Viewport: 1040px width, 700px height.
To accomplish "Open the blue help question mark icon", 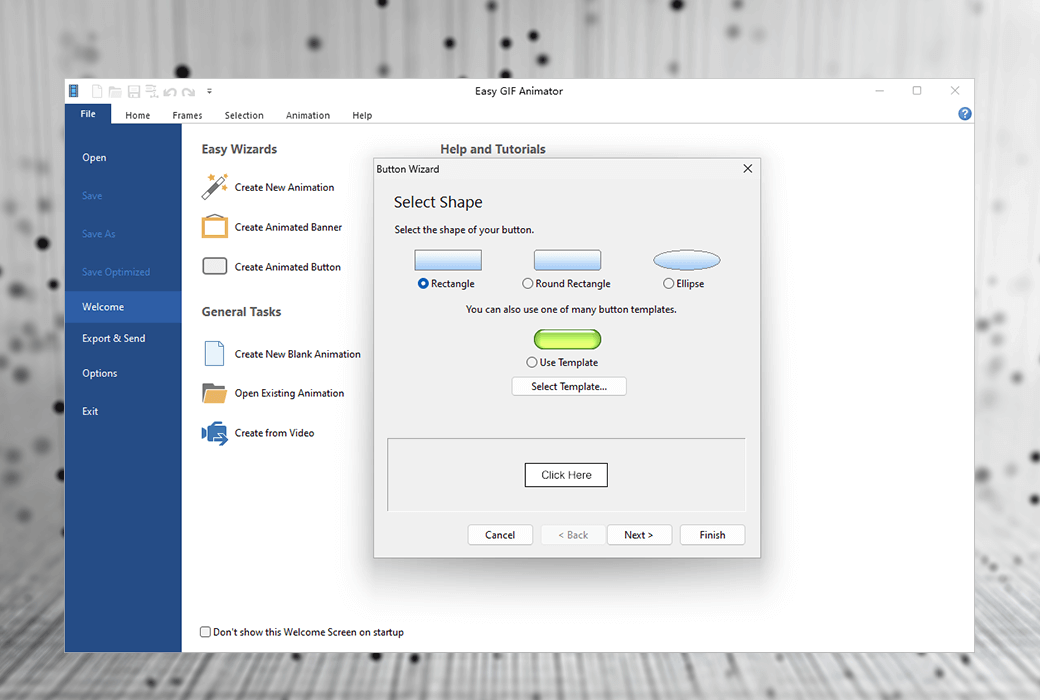I will [x=964, y=114].
